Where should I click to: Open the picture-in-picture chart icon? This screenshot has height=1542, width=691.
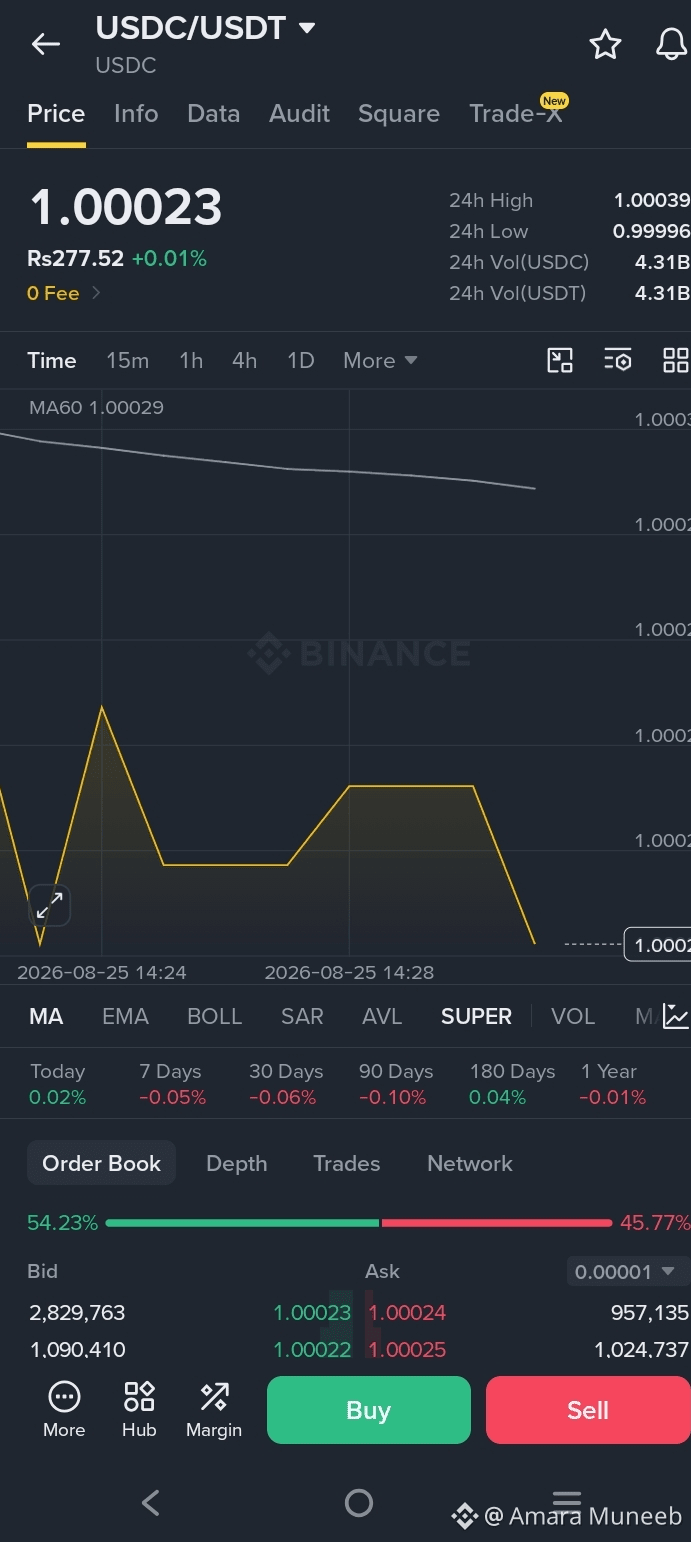click(560, 360)
